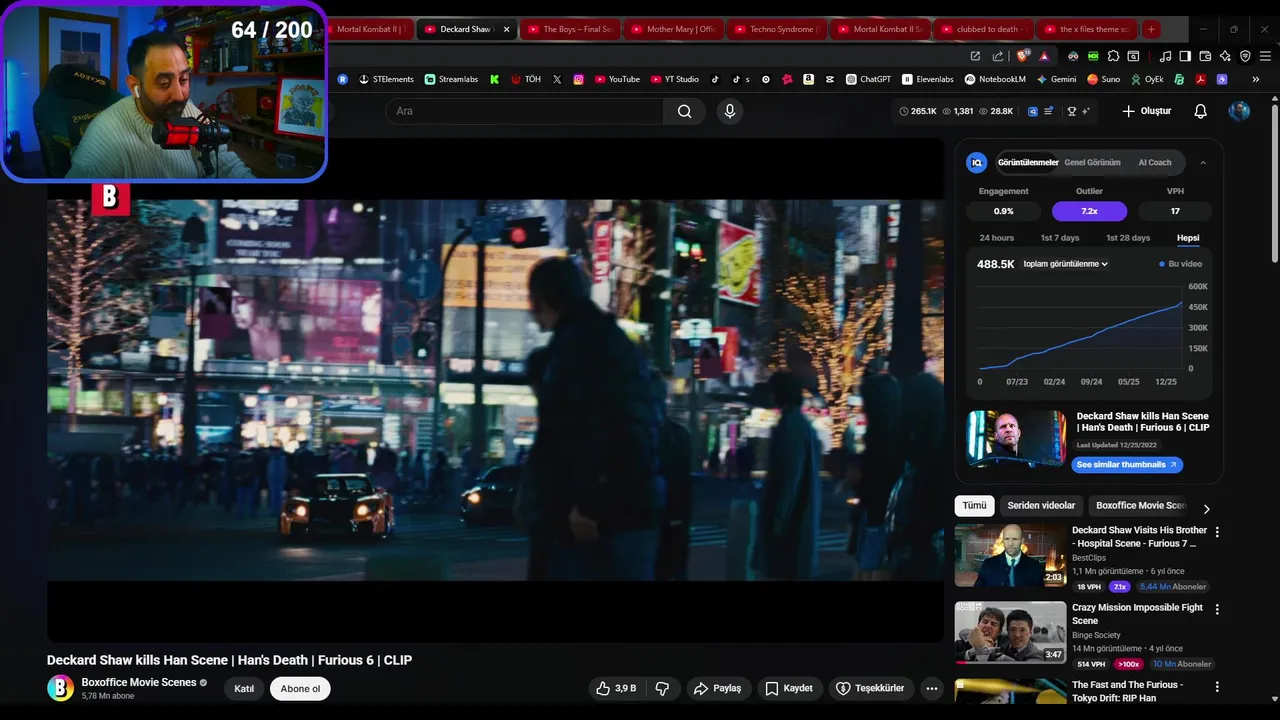Image resolution: width=1280 pixels, height=720 pixels.
Task: Open options for the Hospital Scene video
Action: click(x=1217, y=532)
